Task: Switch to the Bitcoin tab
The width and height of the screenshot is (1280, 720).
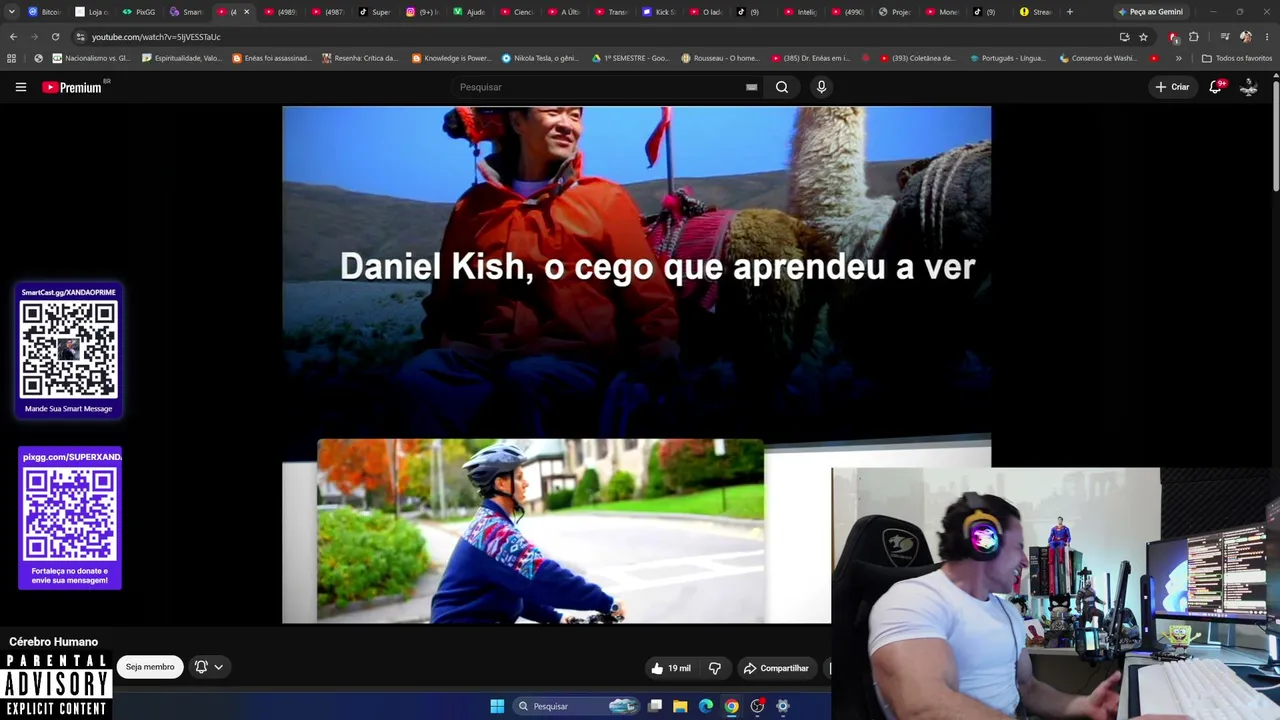Action: coord(44,12)
